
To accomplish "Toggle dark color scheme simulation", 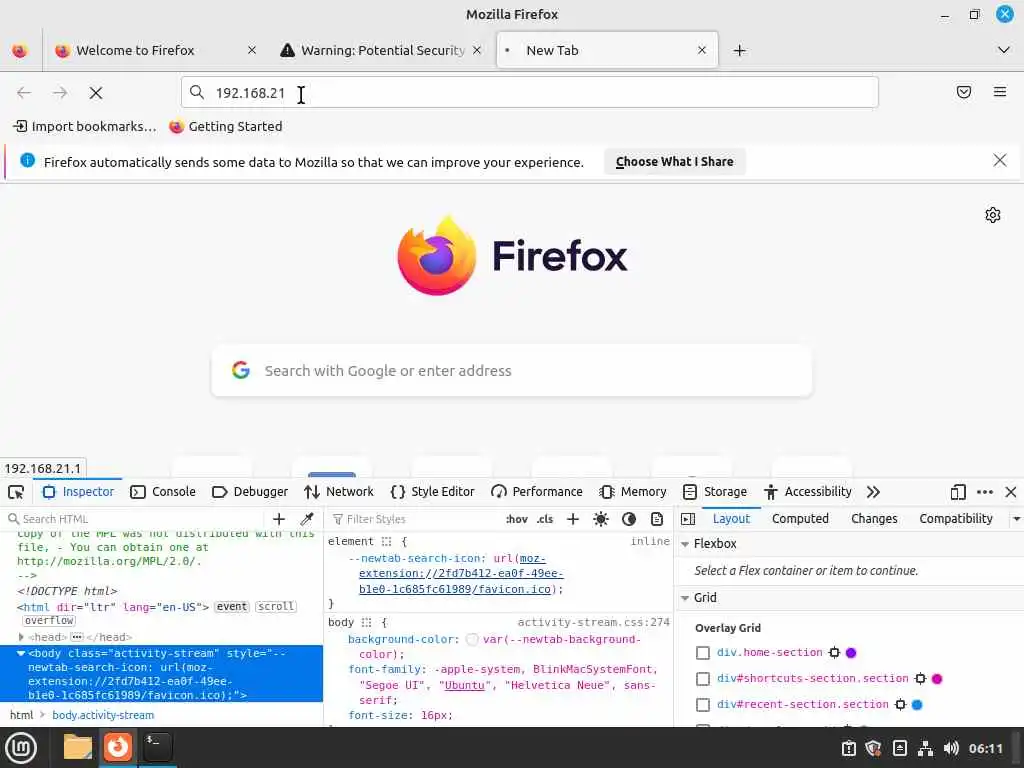I will coord(629,519).
